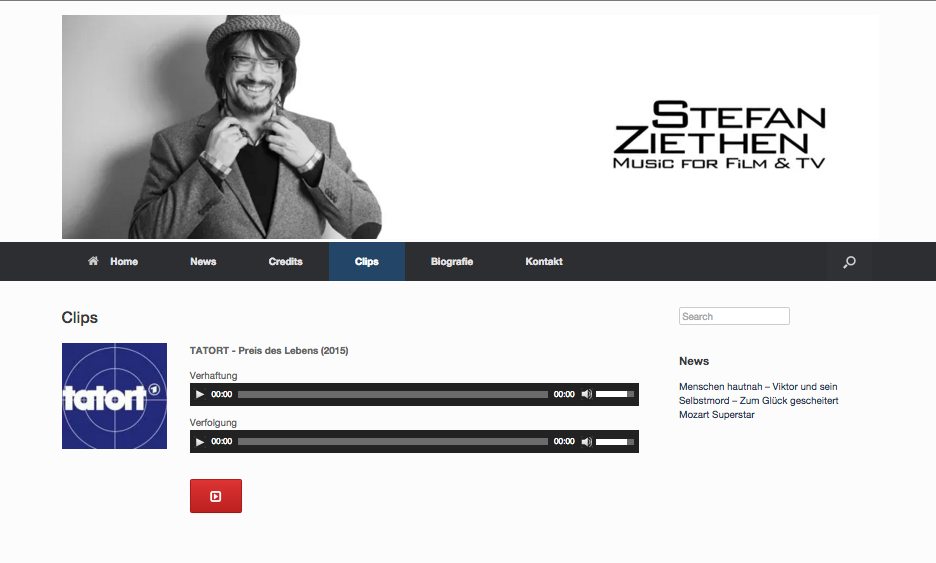Adjust the Verhaftung volume slider
This screenshot has width=936, height=563.
(x=615, y=395)
